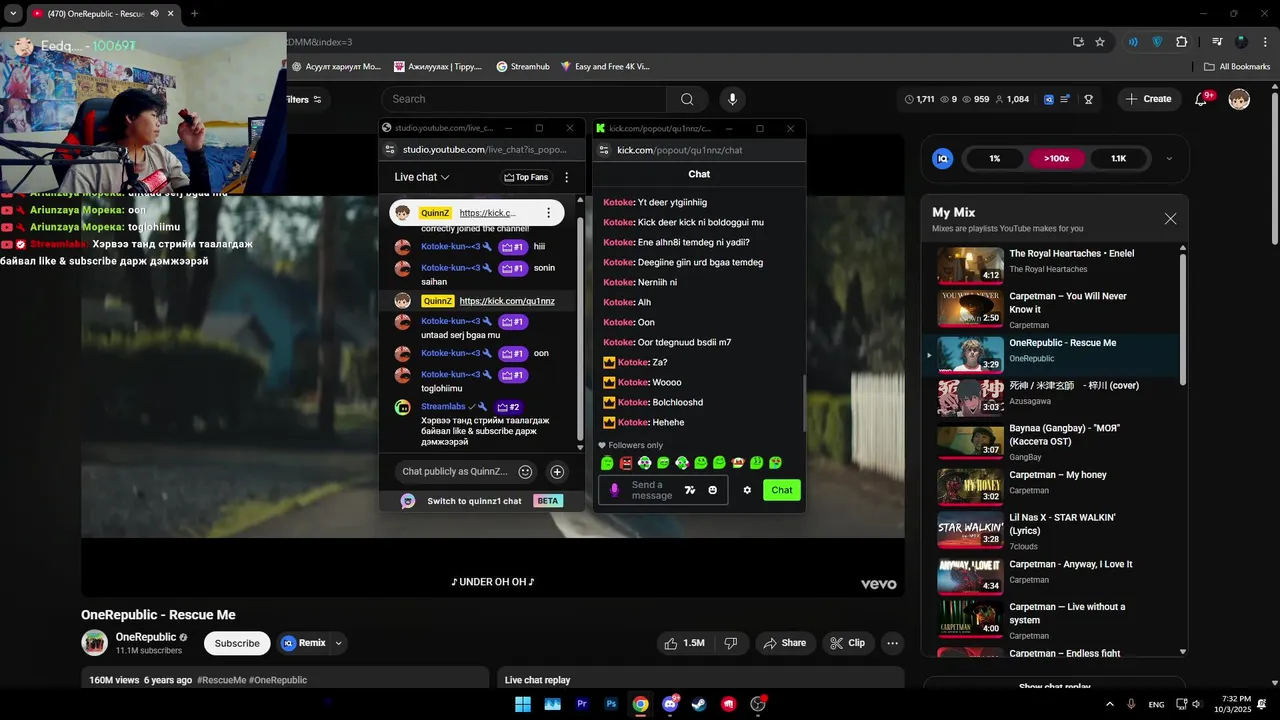Open Chrome media controls icon
Image resolution: width=1280 pixels, height=720 pixels.
pyautogui.click(x=1217, y=42)
